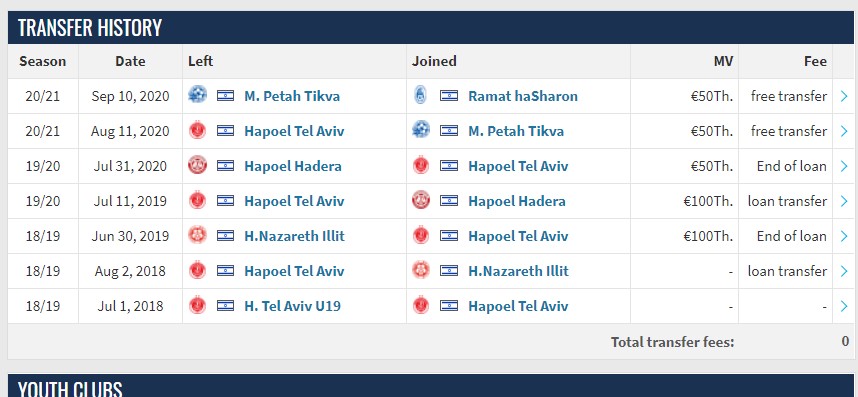Click Hapoel Hadera crest in Joined column
The image size is (858, 397).
(421, 200)
